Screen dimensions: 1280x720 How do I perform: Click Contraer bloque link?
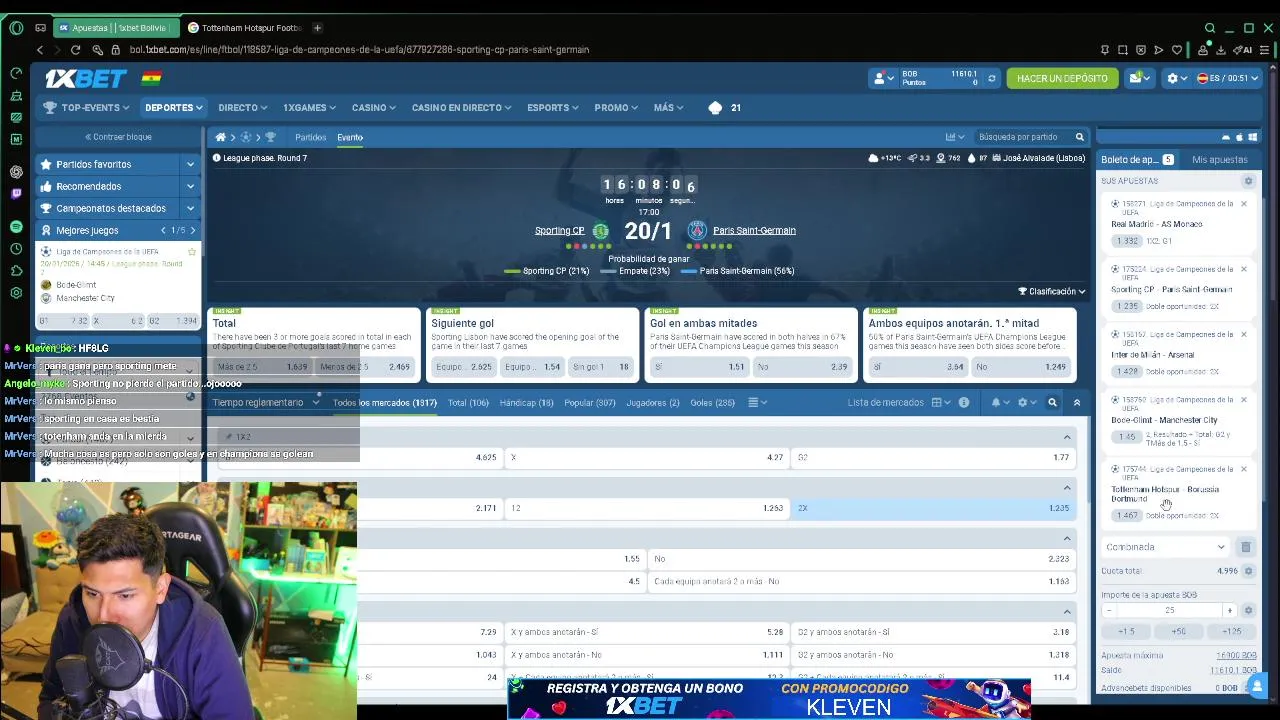[x=118, y=137]
